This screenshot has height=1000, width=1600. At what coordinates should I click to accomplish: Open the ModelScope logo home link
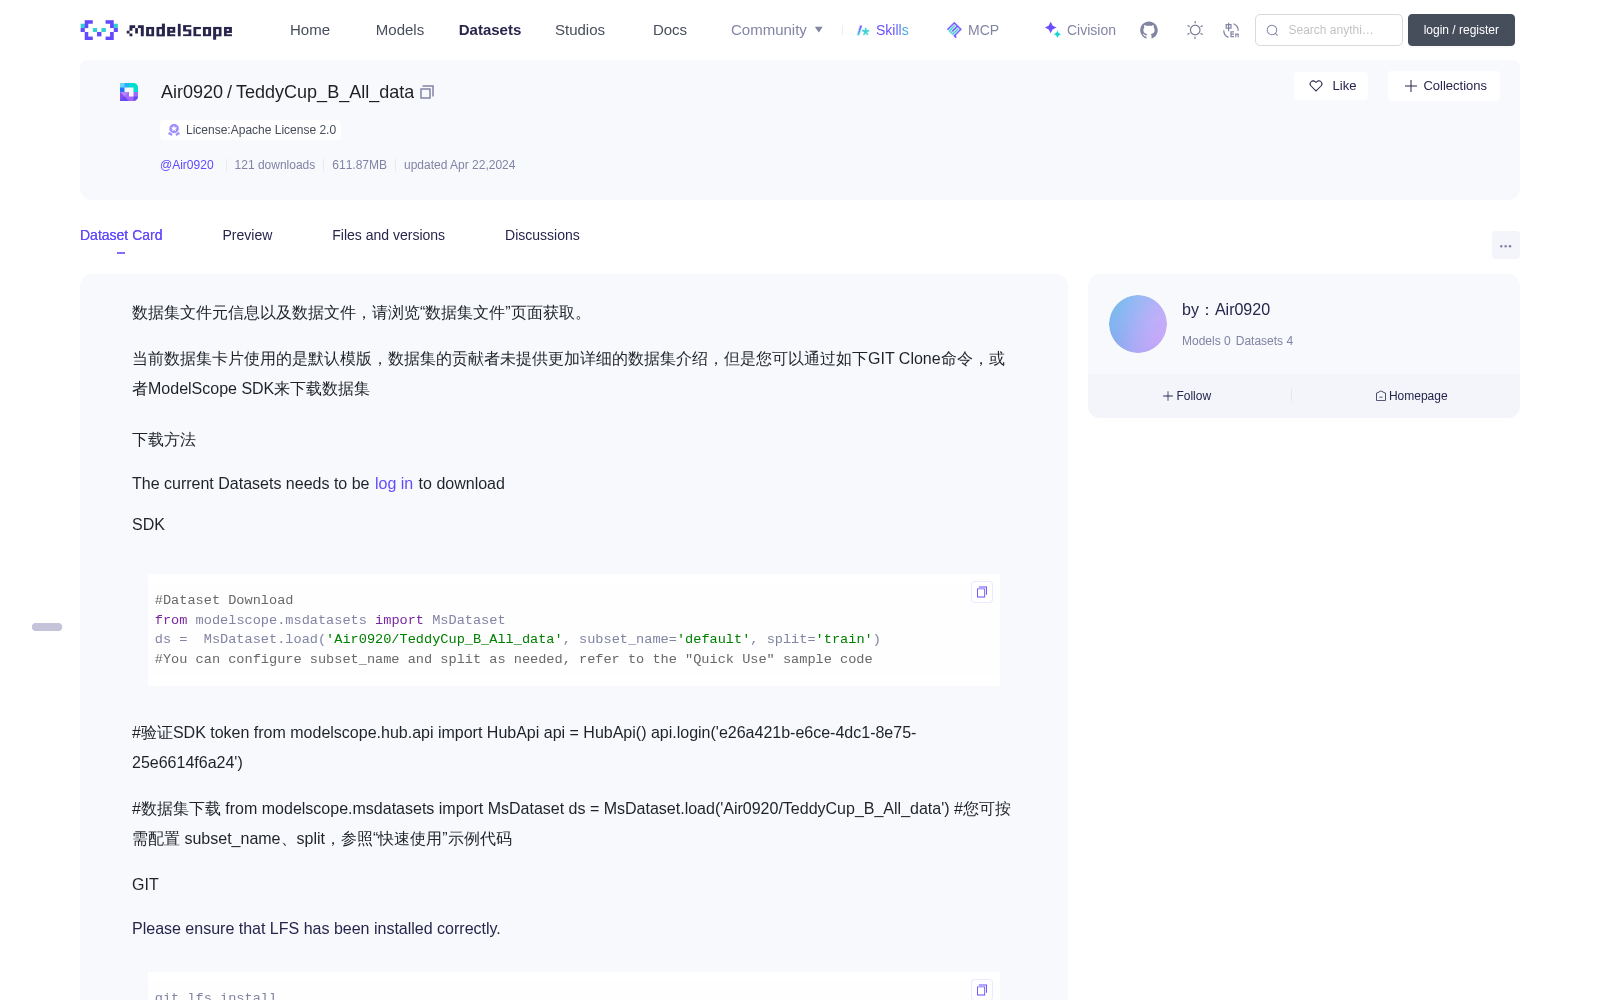point(157,30)
